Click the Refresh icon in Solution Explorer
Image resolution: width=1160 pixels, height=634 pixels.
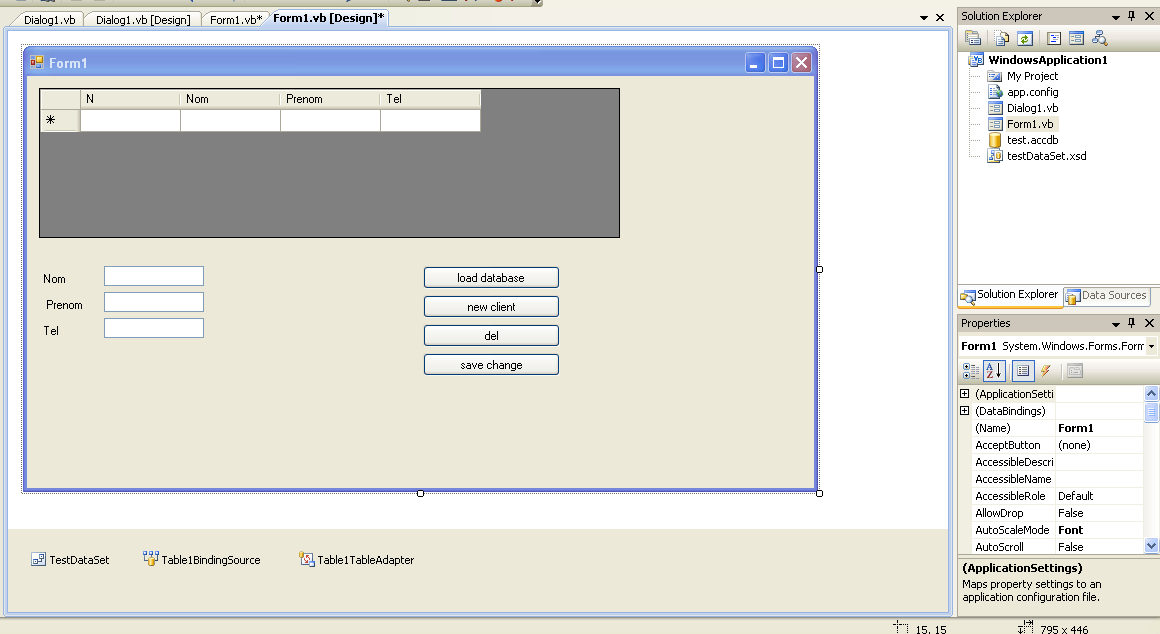[1025, 38]
